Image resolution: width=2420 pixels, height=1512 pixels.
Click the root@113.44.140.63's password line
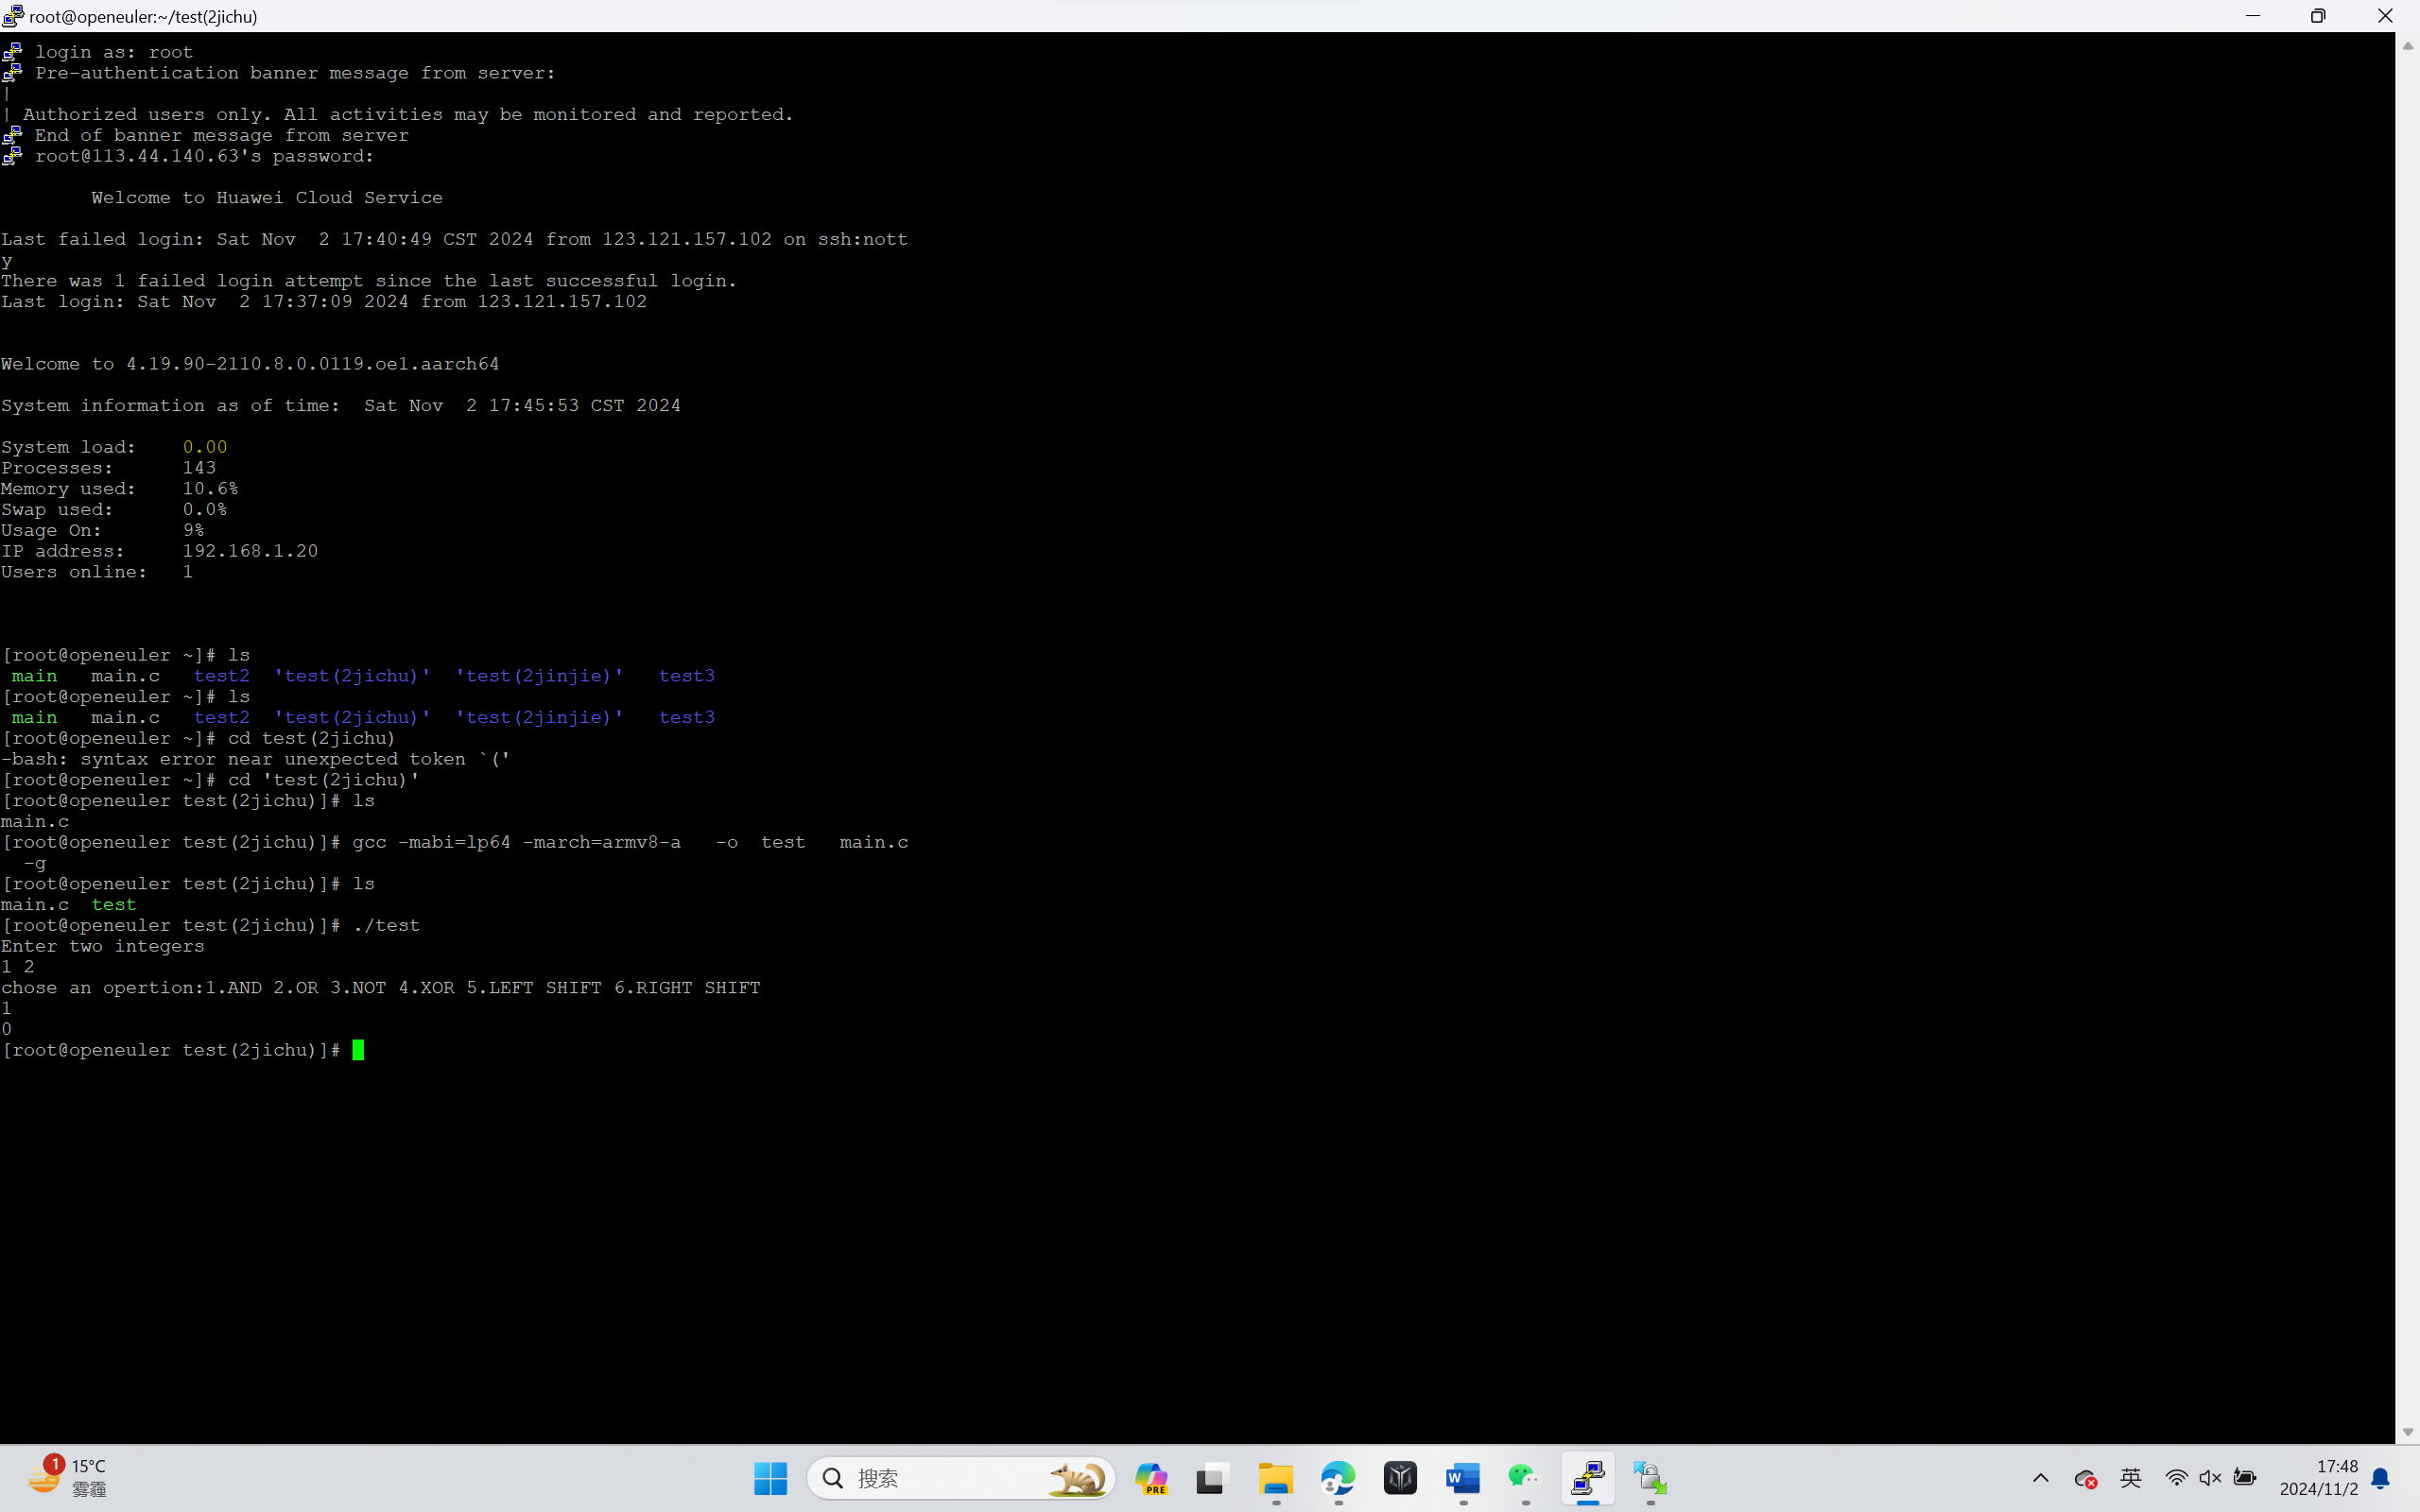pos(204,156)
